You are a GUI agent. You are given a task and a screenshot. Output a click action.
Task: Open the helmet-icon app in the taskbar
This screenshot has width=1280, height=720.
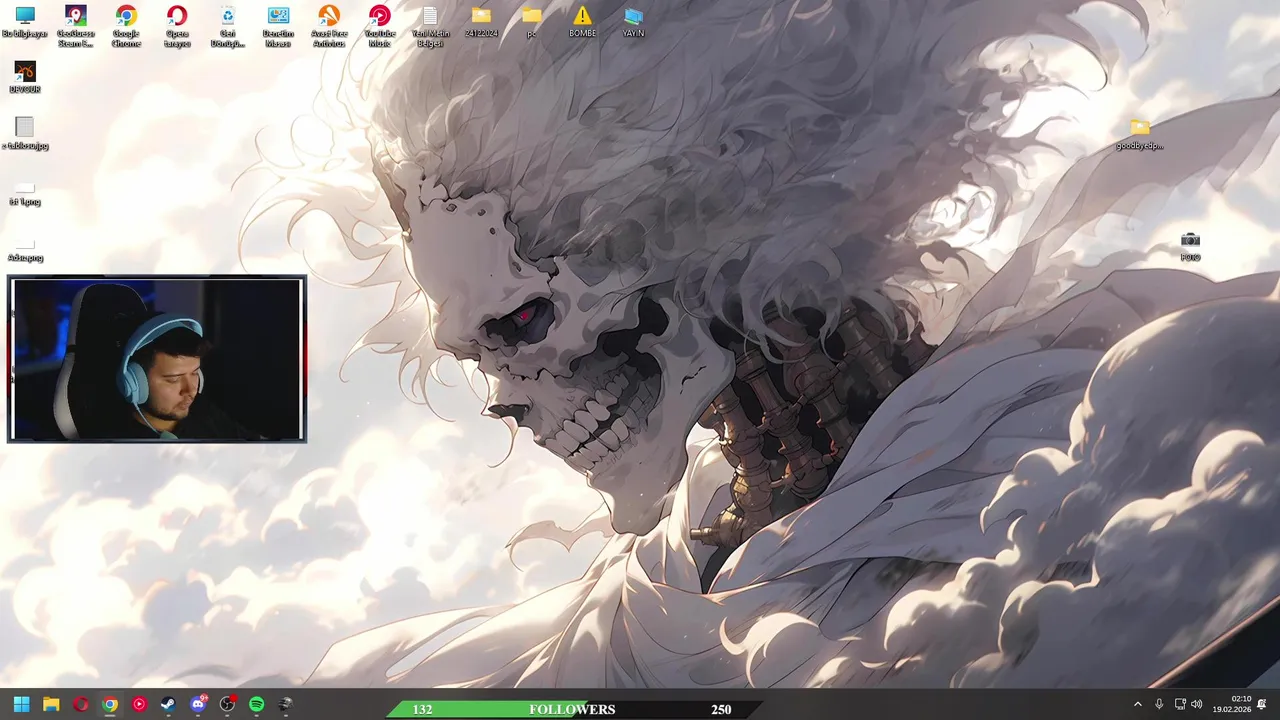285,704
